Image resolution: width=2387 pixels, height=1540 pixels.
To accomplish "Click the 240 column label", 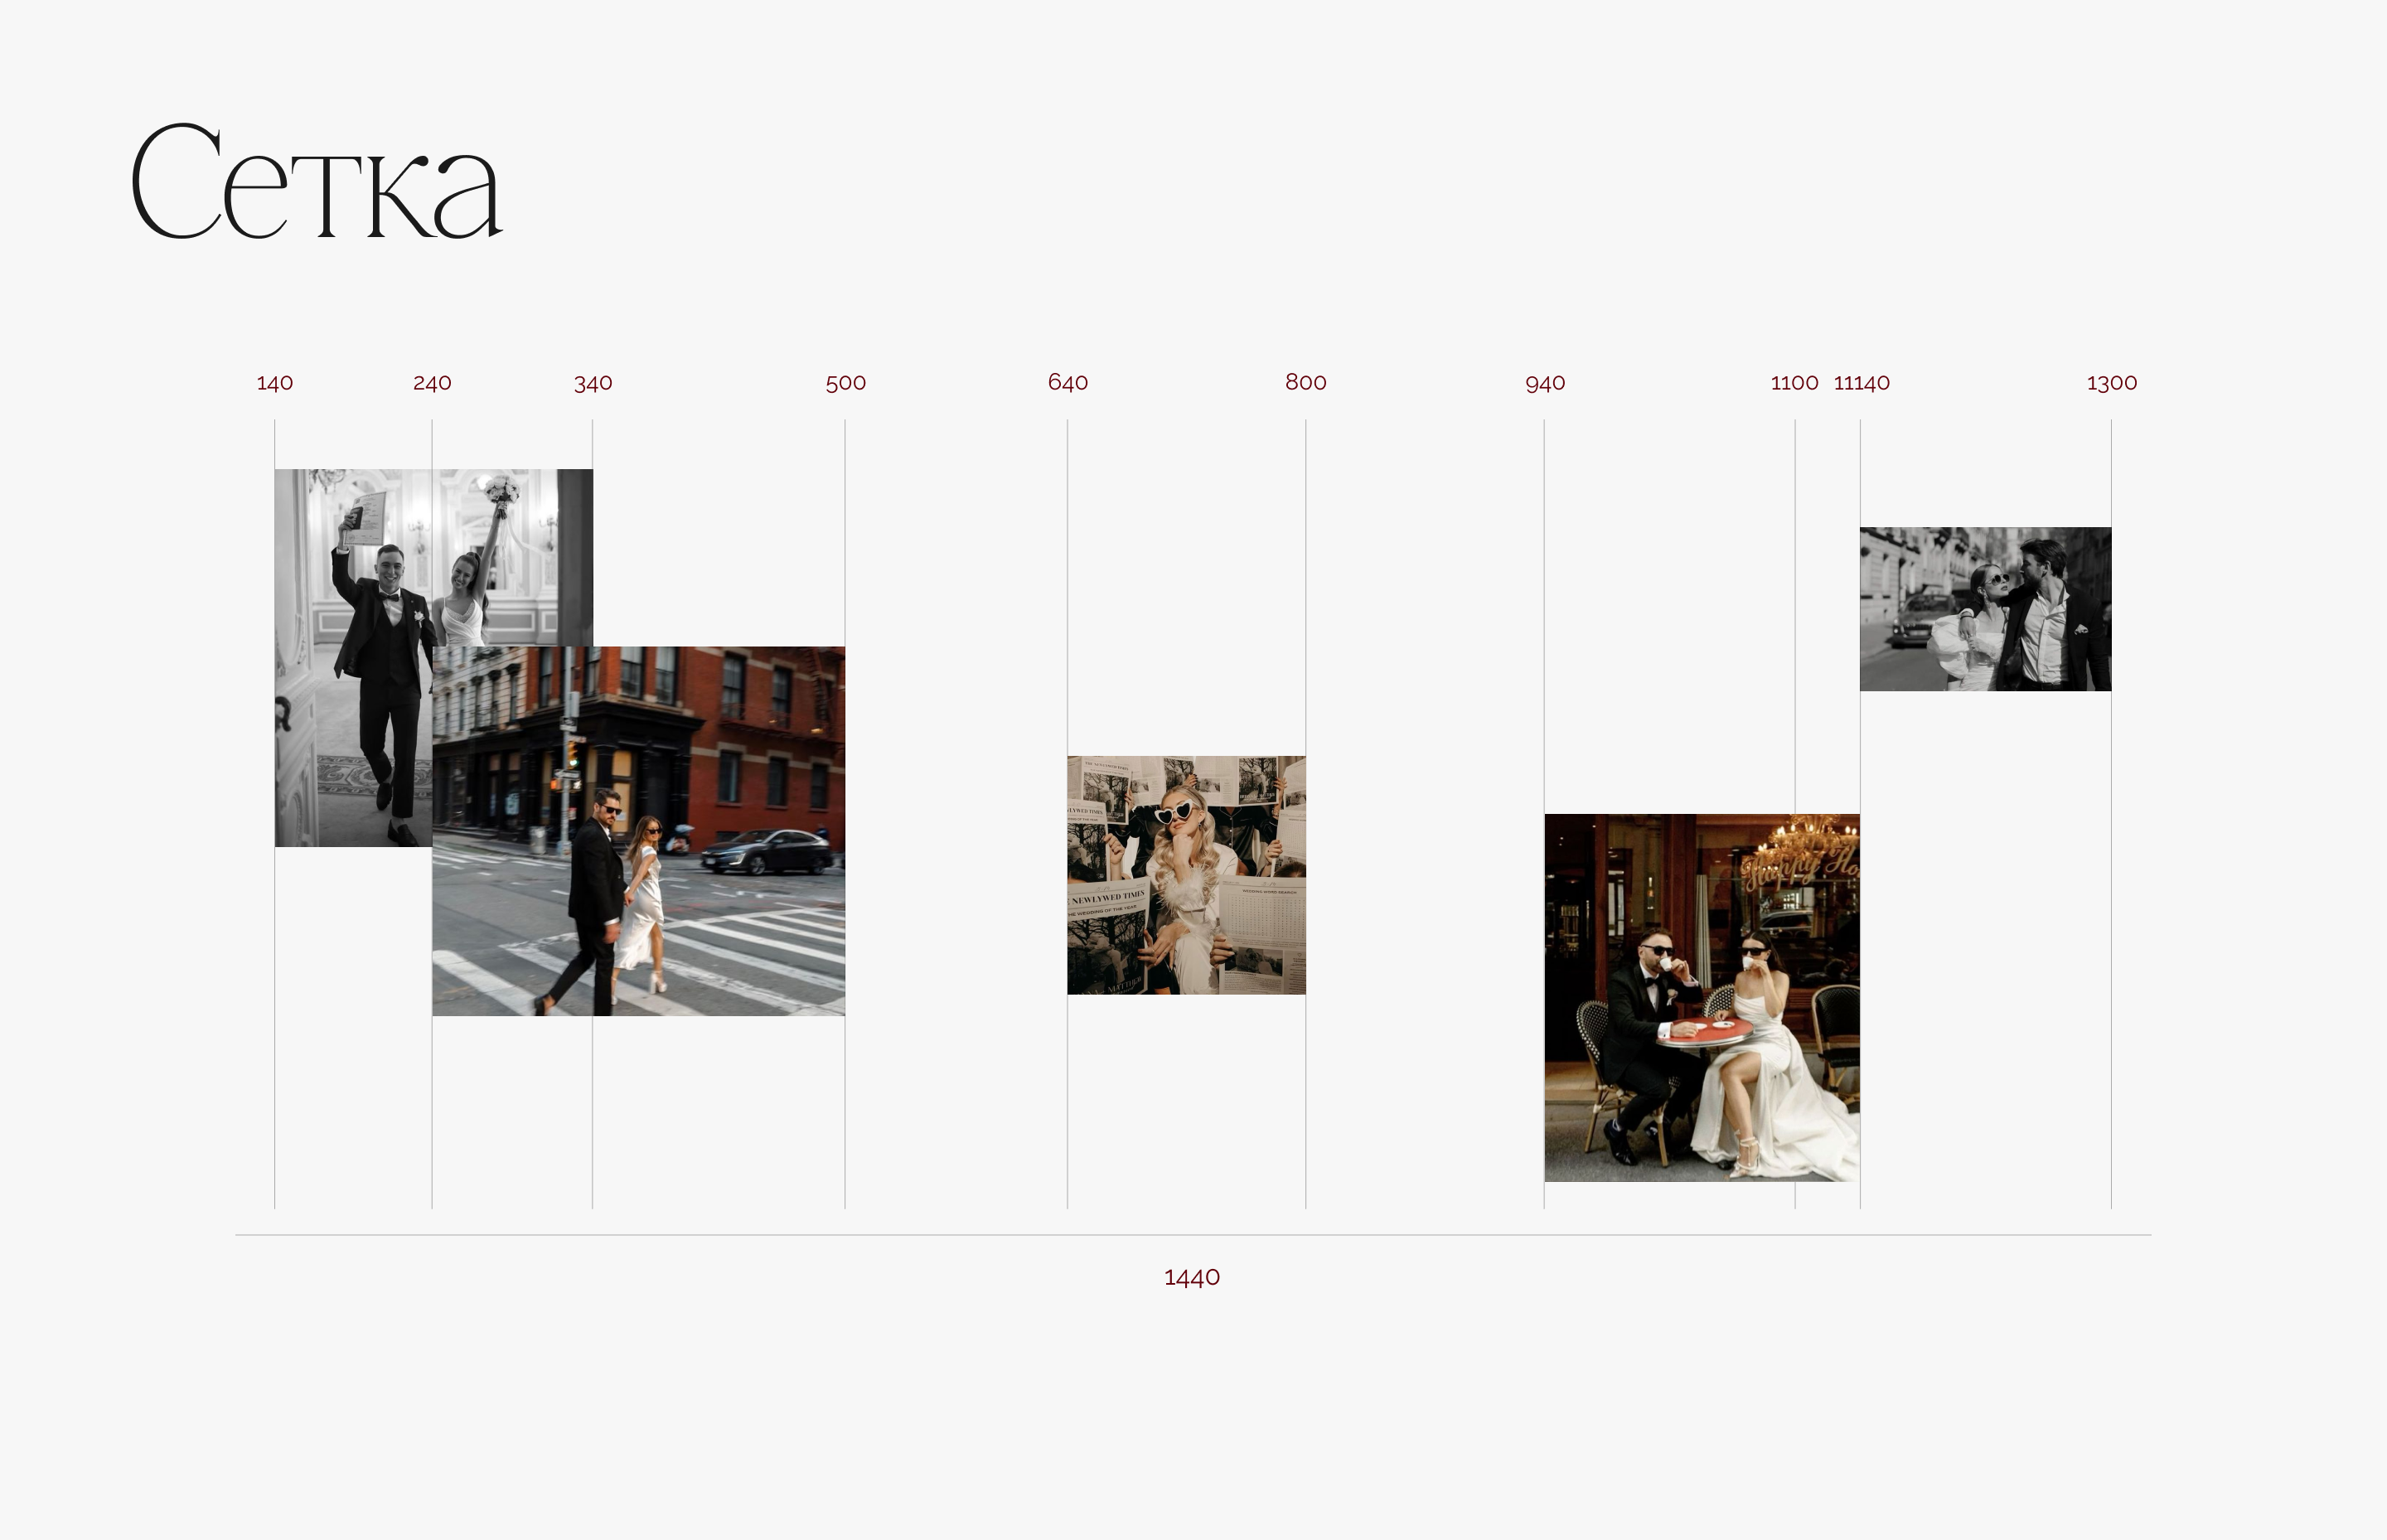I will 432,383.
